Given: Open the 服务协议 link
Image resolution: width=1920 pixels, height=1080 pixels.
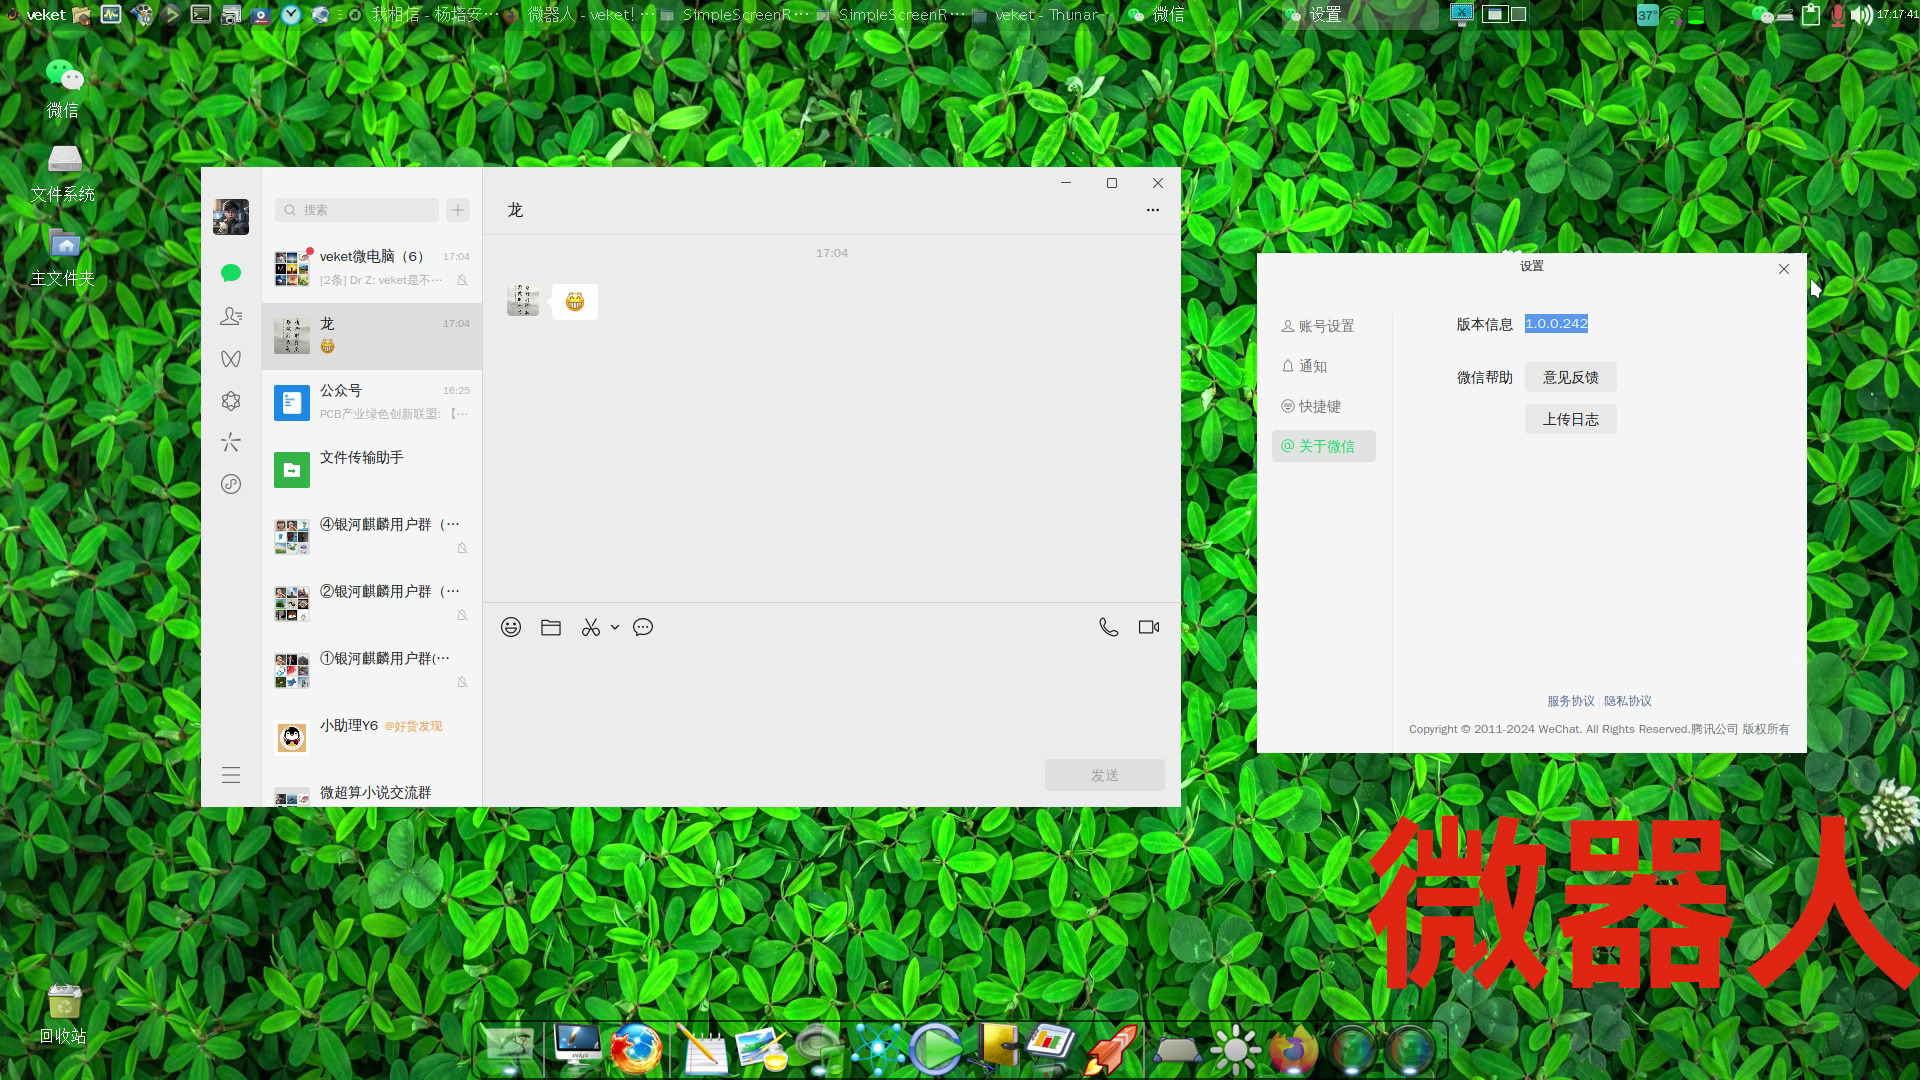Looking at the screenshot, I should (x=1571, y=701).
